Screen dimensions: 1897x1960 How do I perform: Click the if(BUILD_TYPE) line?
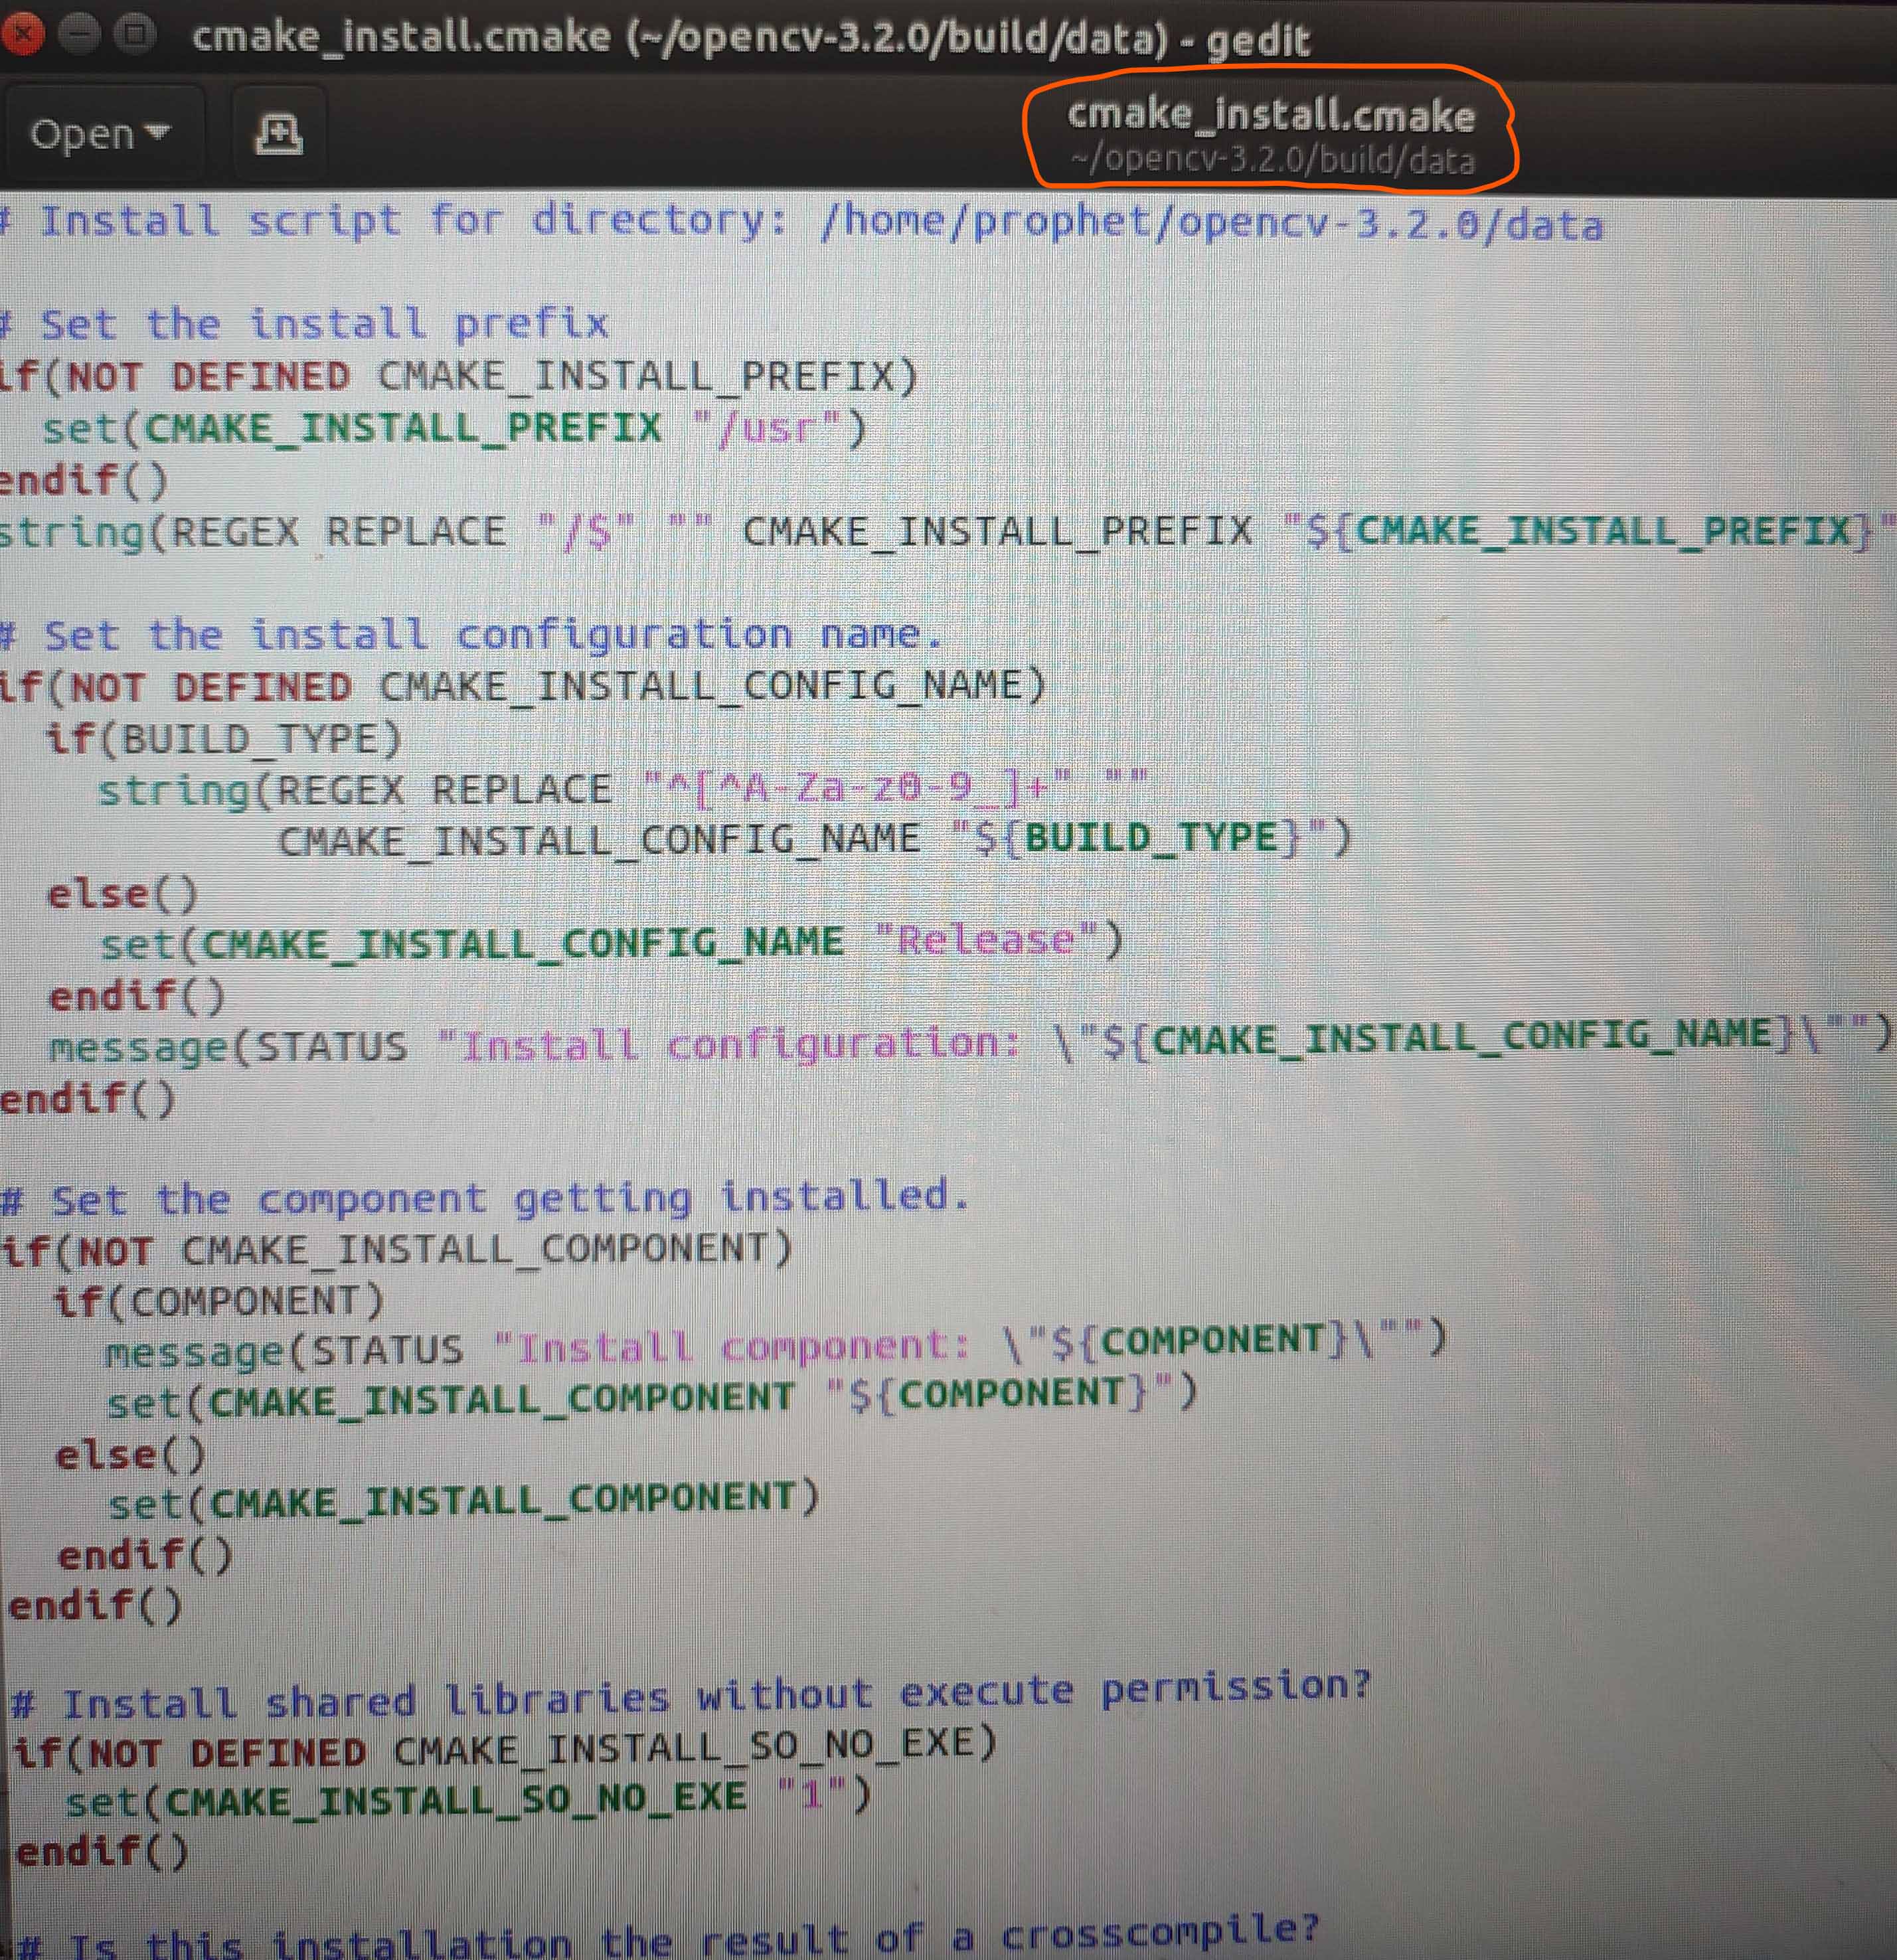224,739
